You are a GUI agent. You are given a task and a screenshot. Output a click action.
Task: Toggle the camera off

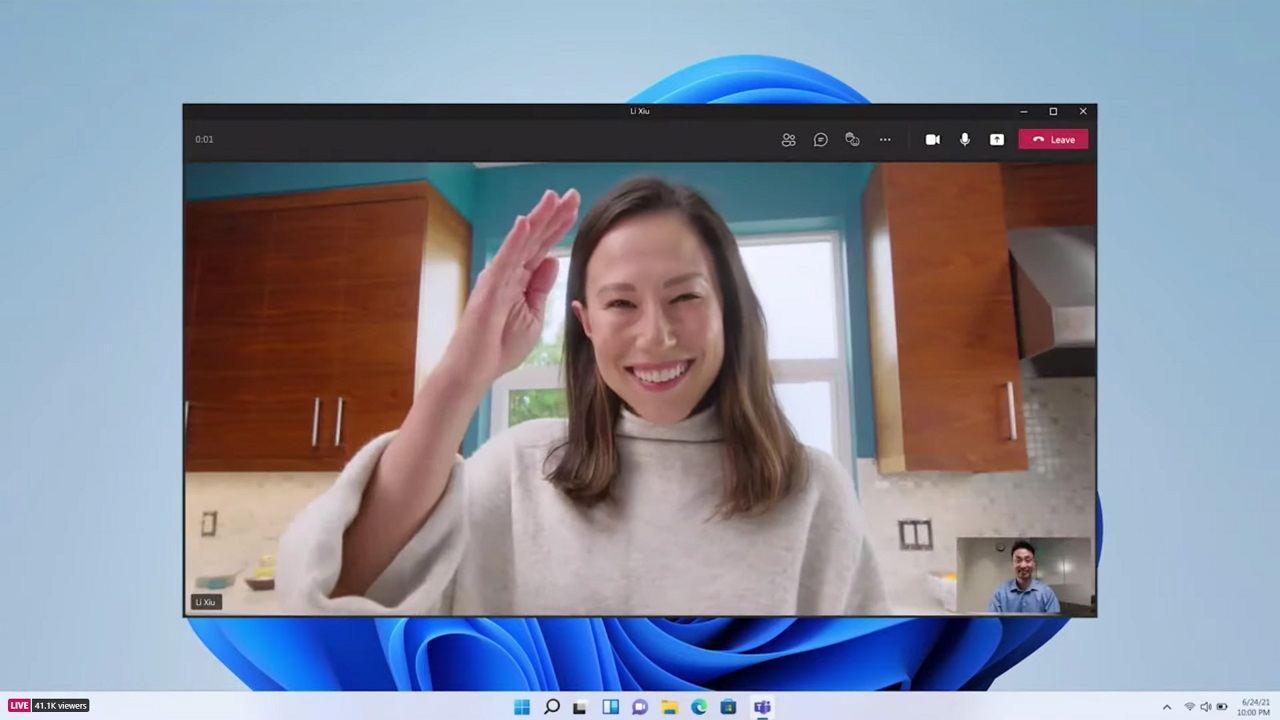[x=932, y=140]
